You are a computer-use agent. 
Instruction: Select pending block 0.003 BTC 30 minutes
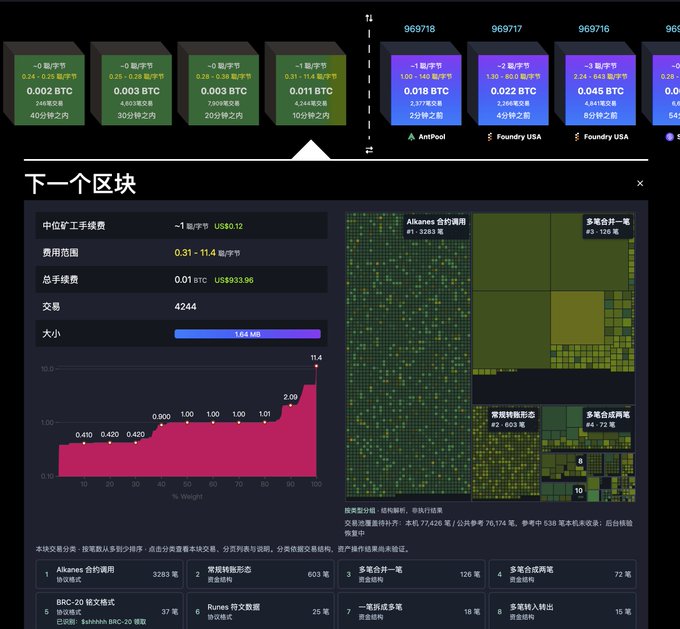pos(136,90)
